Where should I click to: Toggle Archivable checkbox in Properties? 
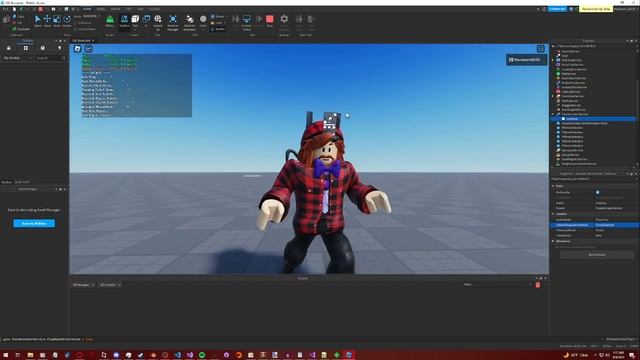598,192
